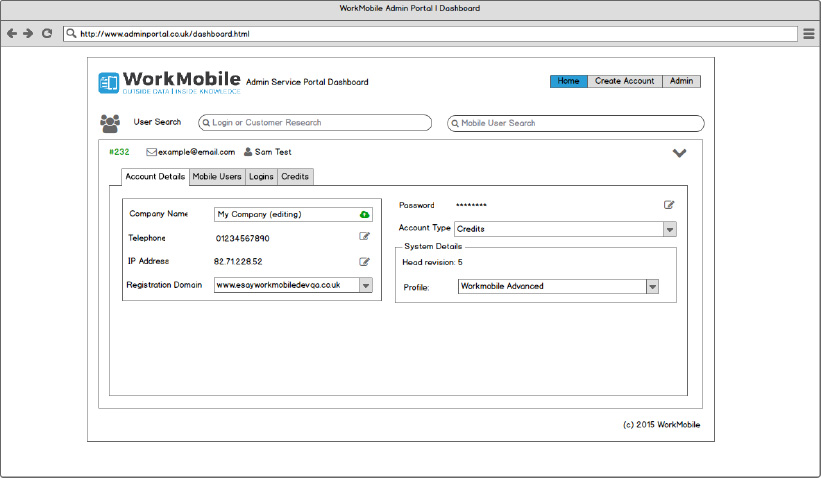Click the user group icon
Image resolution: width=821 pixels, height=478 pixels.
click(x=110, y=123)
